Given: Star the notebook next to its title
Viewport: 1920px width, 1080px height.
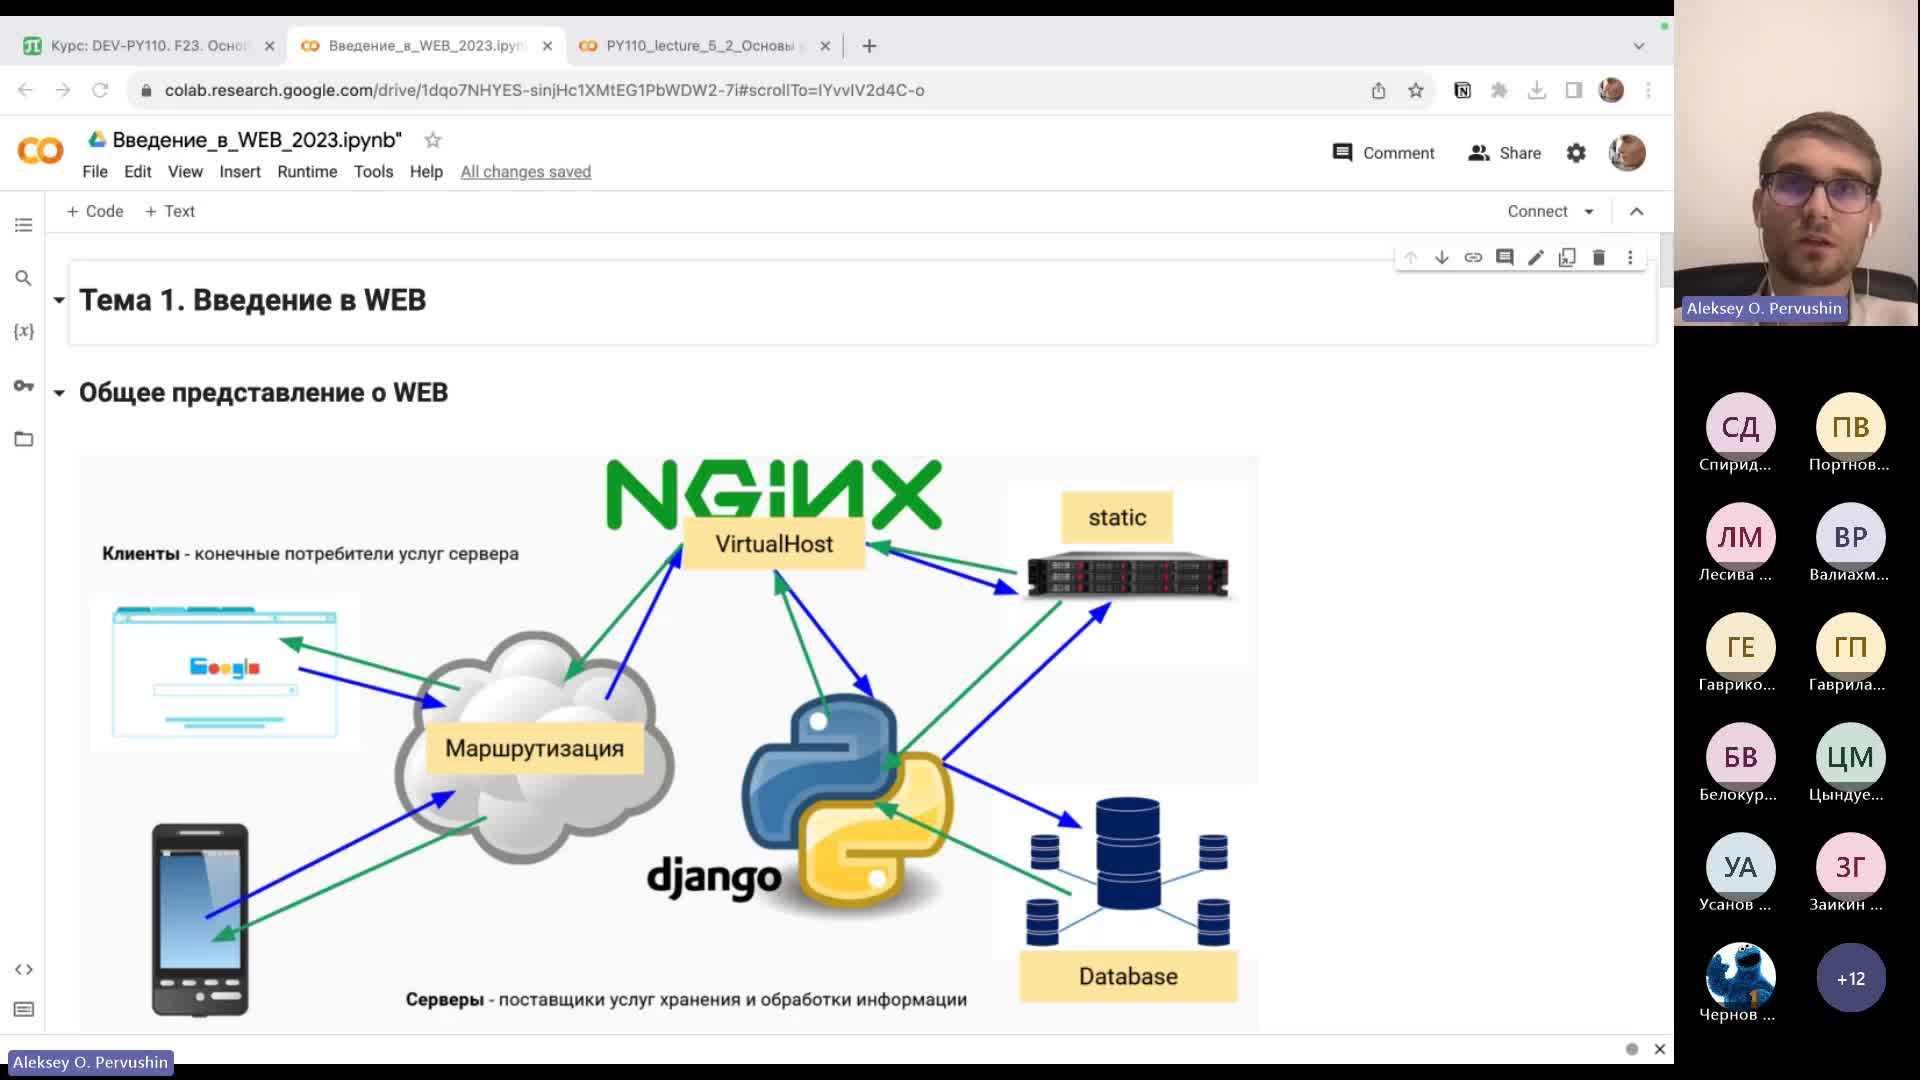Looking at the screenshot, I should tap(433, 140).
